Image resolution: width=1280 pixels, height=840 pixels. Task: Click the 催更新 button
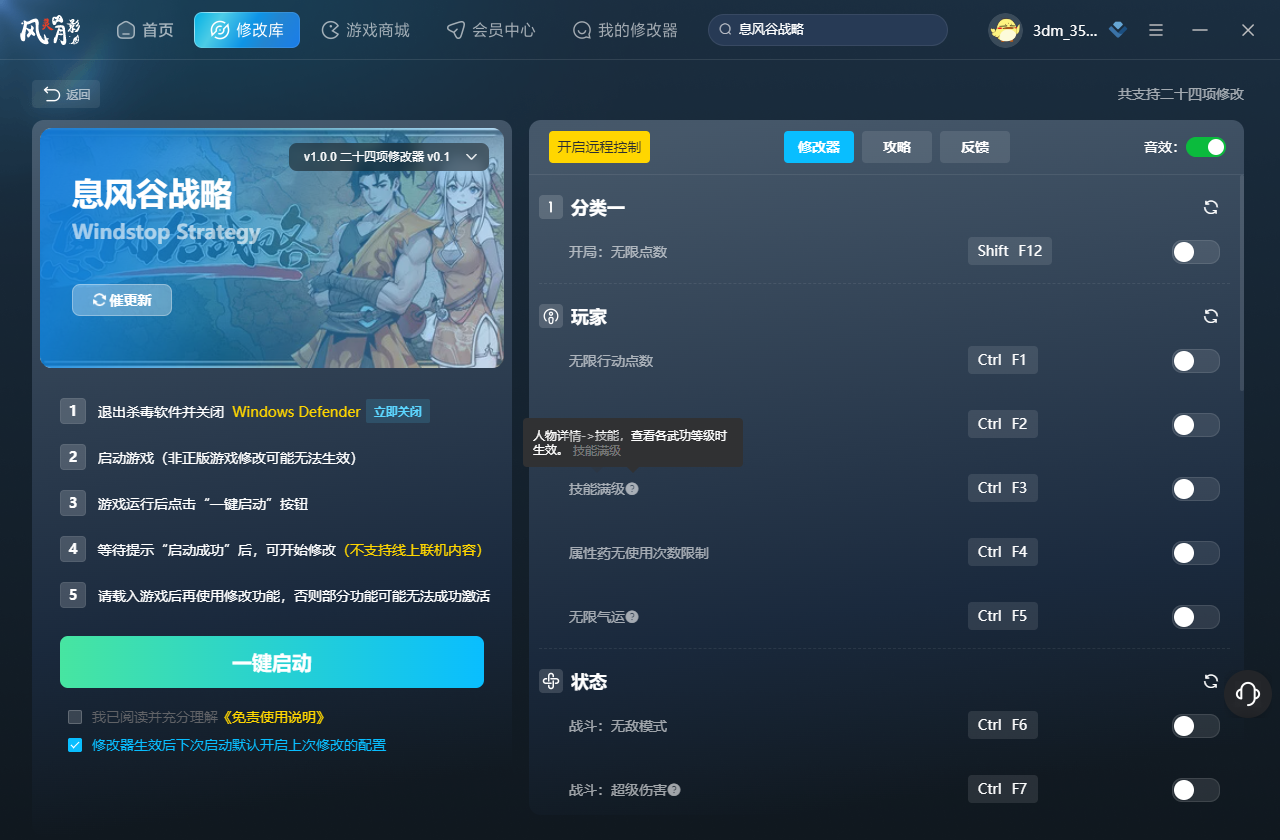pos(122,300)
